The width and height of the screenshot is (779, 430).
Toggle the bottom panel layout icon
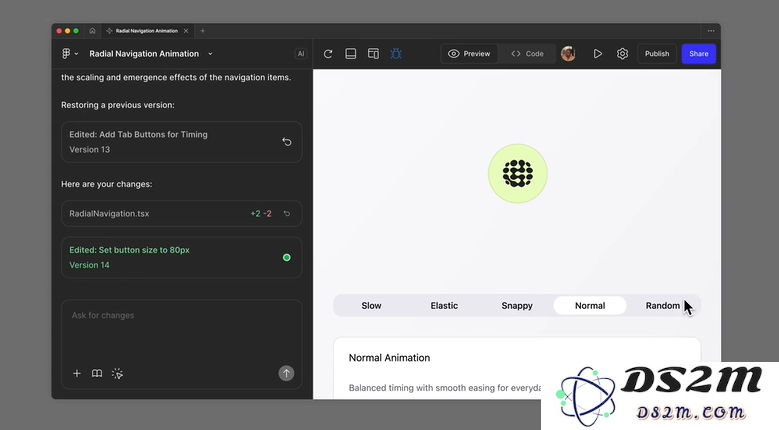click(351, 54)
